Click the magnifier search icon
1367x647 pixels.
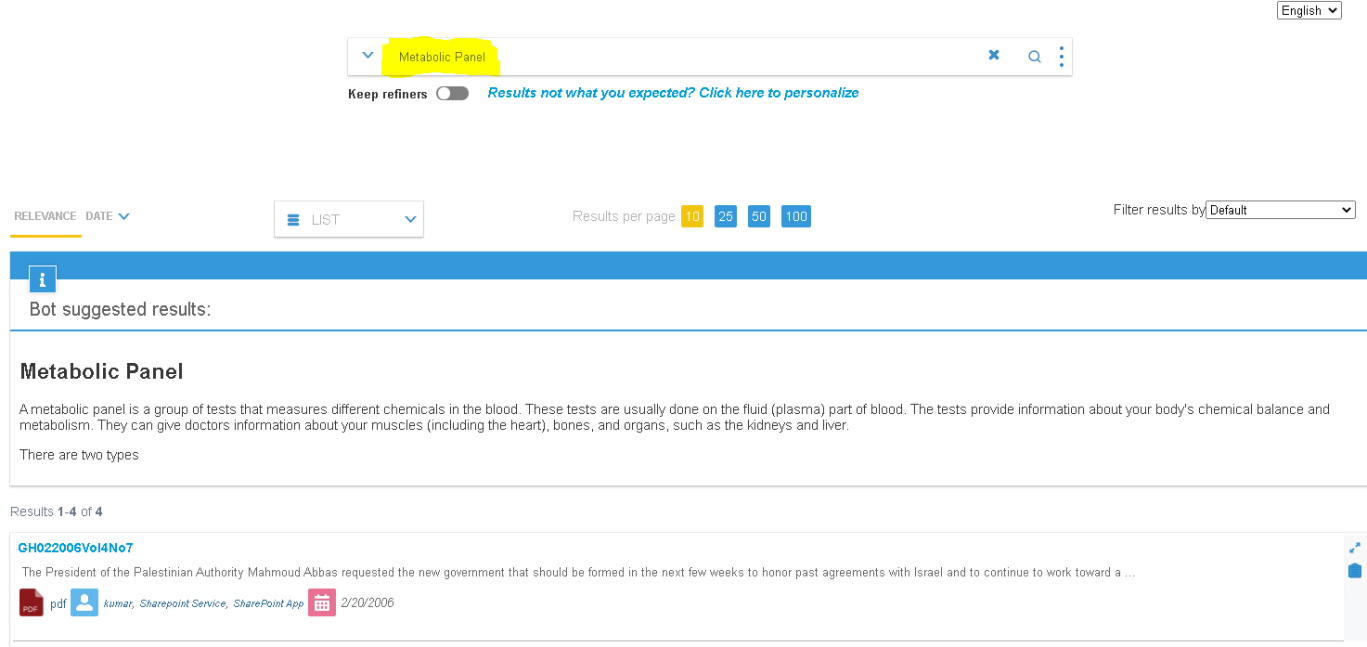[1034, 57]
